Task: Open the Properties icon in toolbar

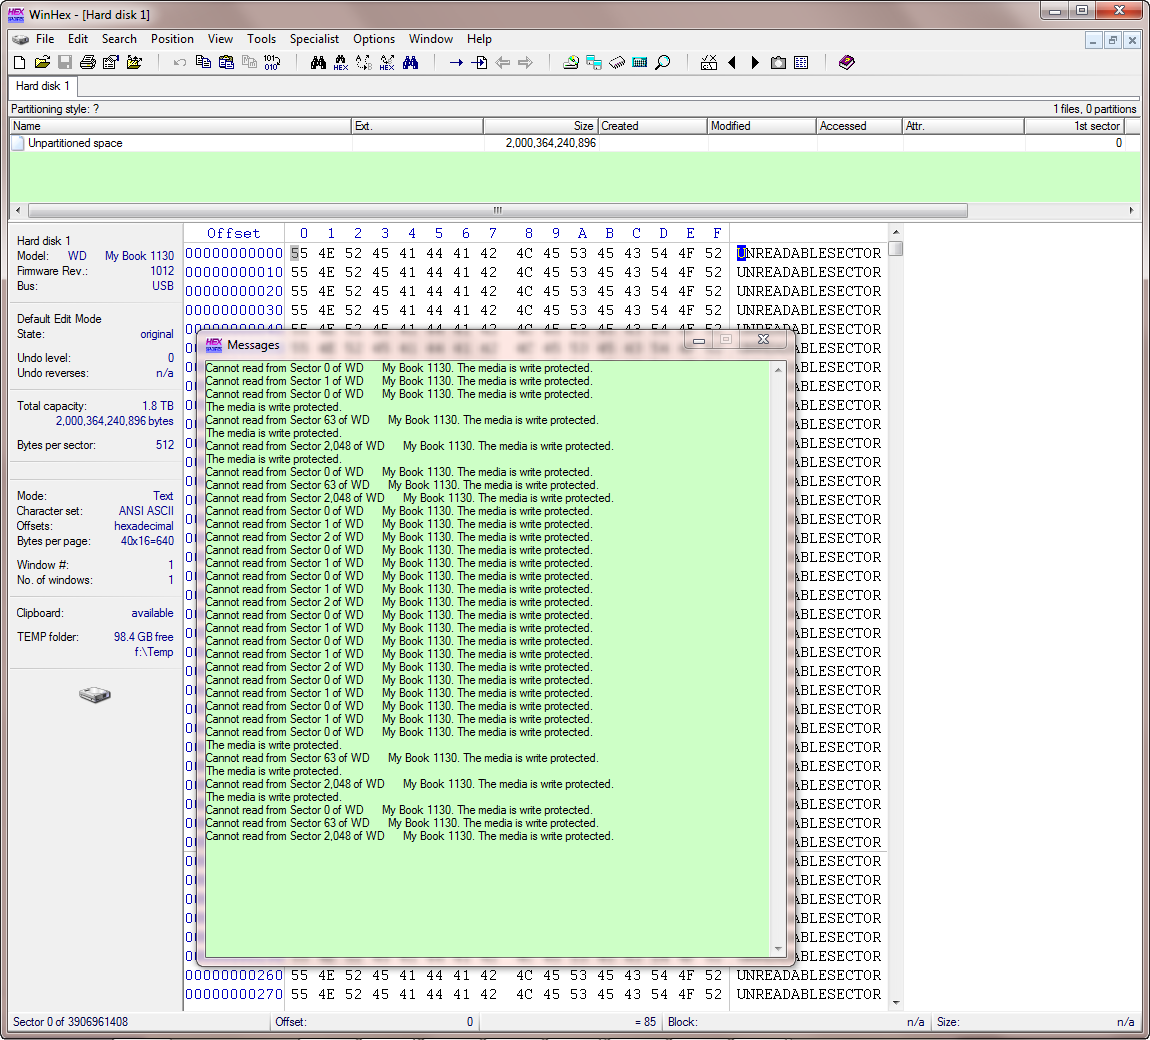Action: click(x=111, y=63)
